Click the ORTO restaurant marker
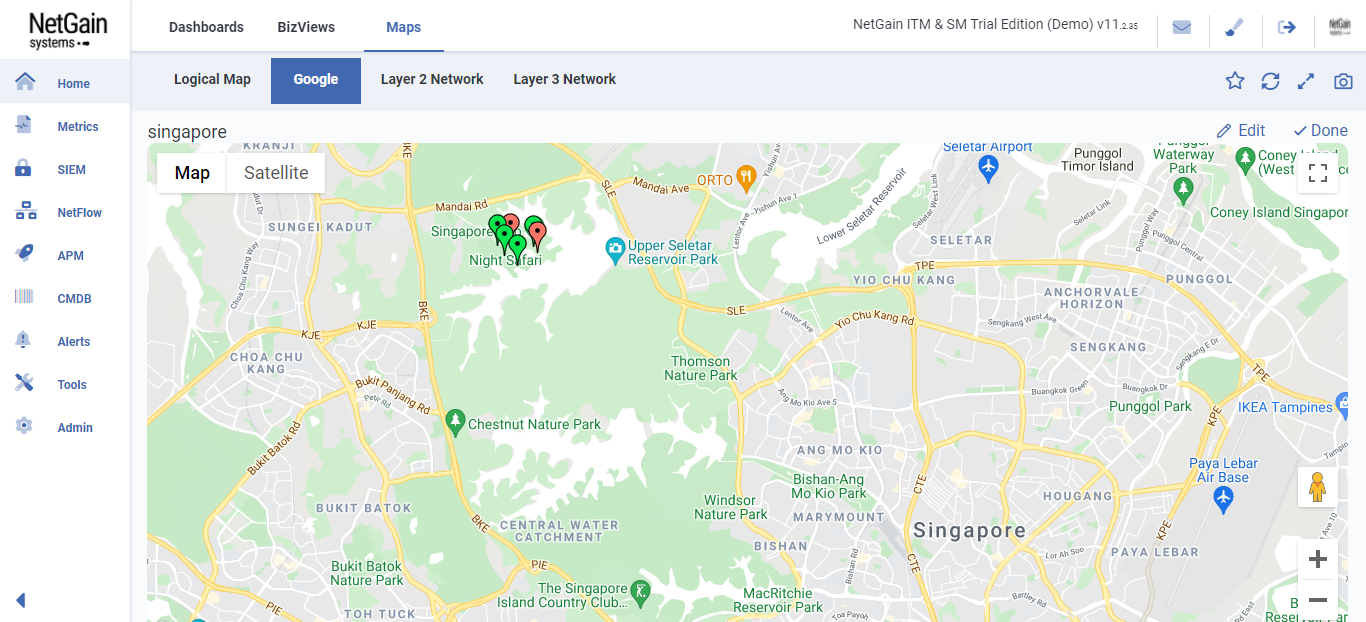This screenshot has width=1366, height=622. click(x=746, y=178)
